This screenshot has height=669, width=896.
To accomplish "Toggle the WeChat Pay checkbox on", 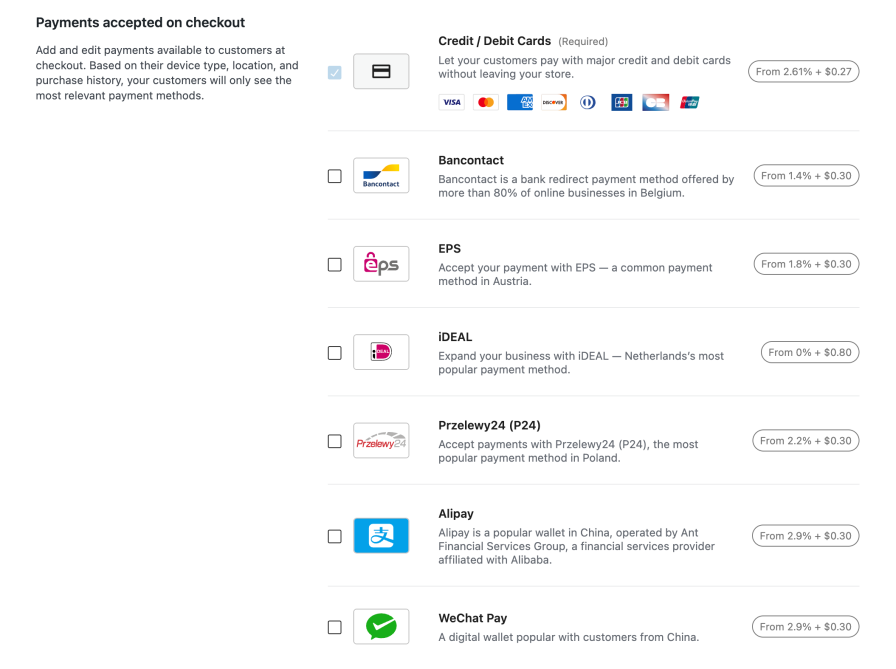I will point(335,626).
